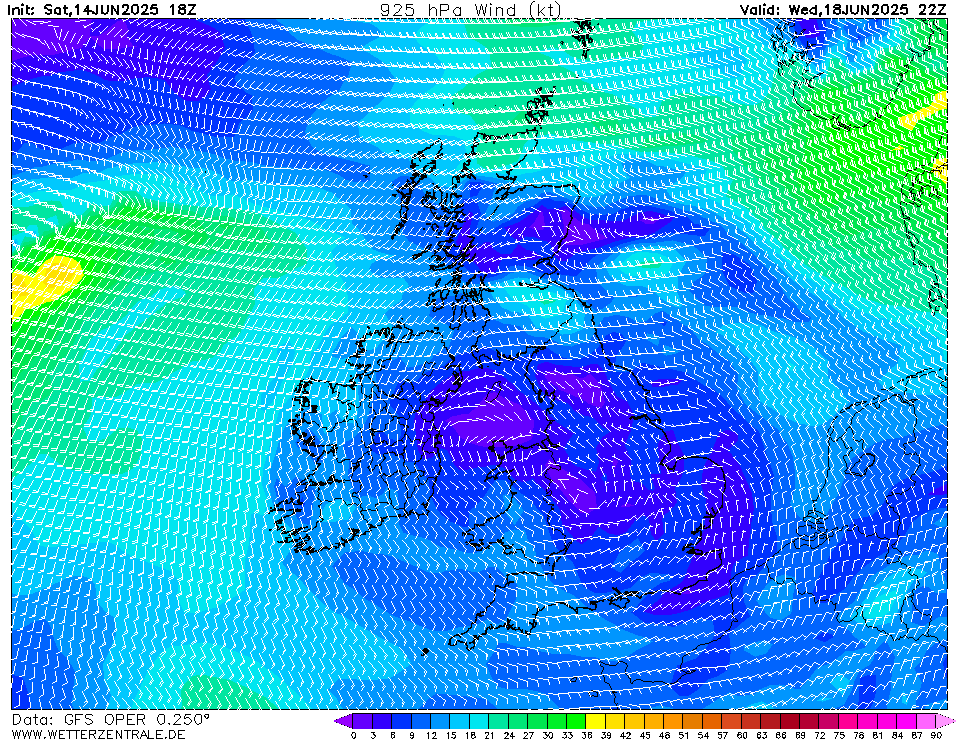The height and width of the screenshot is (741, 959).
Task: Click the 'Data: GFS OPER 0.250°' text
Action: (x=111, y=720)
